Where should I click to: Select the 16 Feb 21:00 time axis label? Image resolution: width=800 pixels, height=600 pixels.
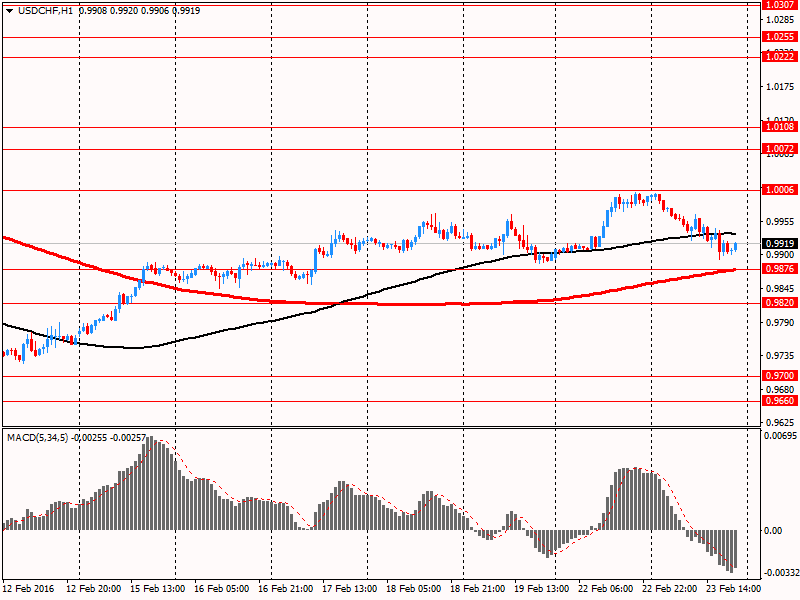point(286,588)
